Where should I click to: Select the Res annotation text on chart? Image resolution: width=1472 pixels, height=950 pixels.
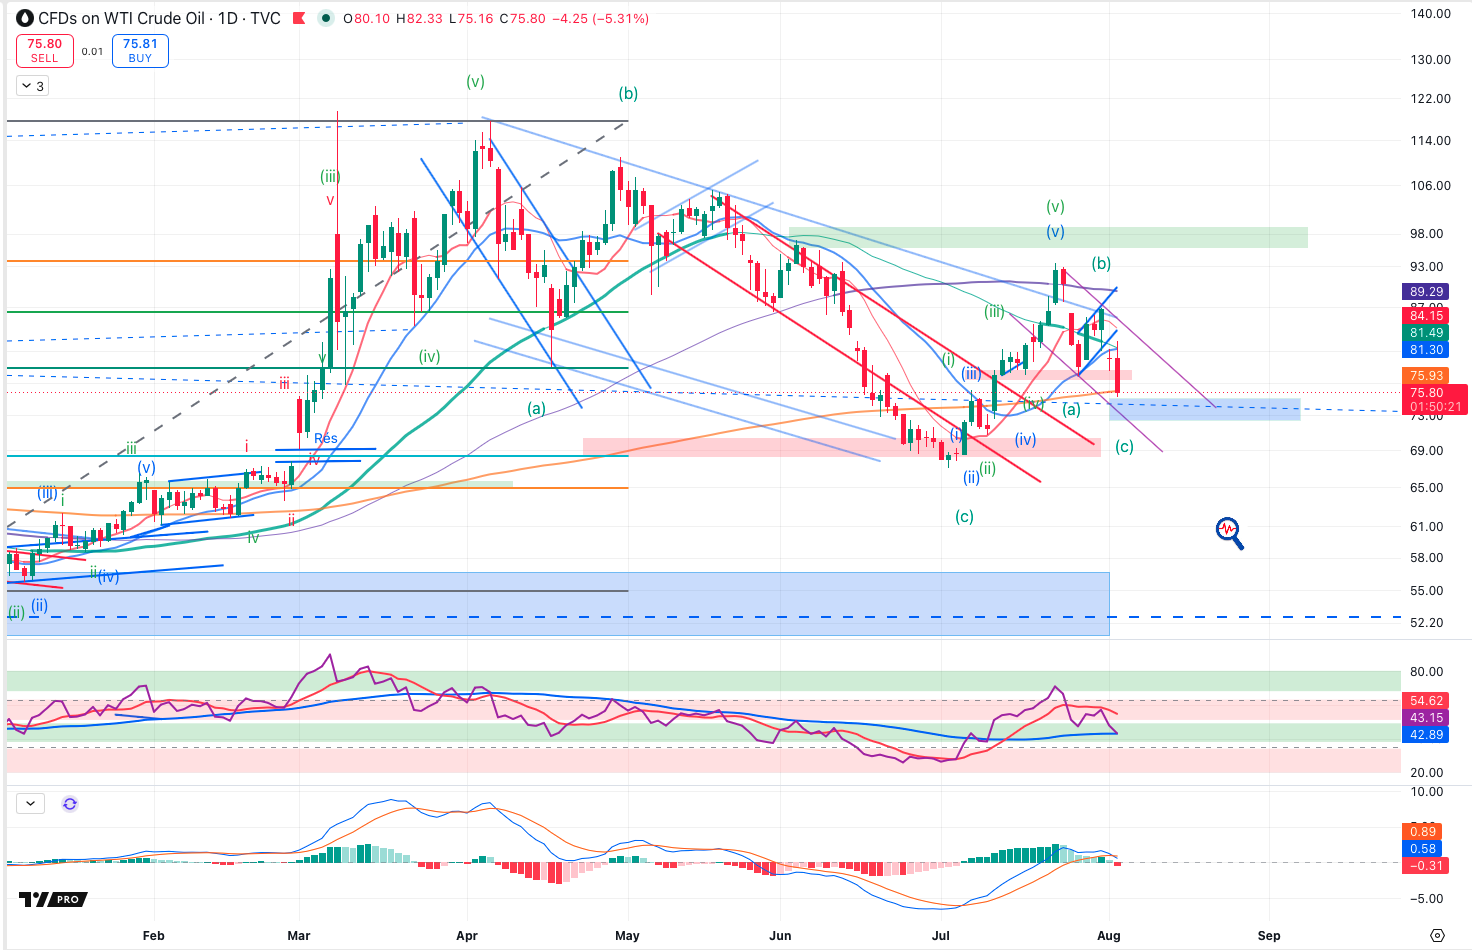326,438
